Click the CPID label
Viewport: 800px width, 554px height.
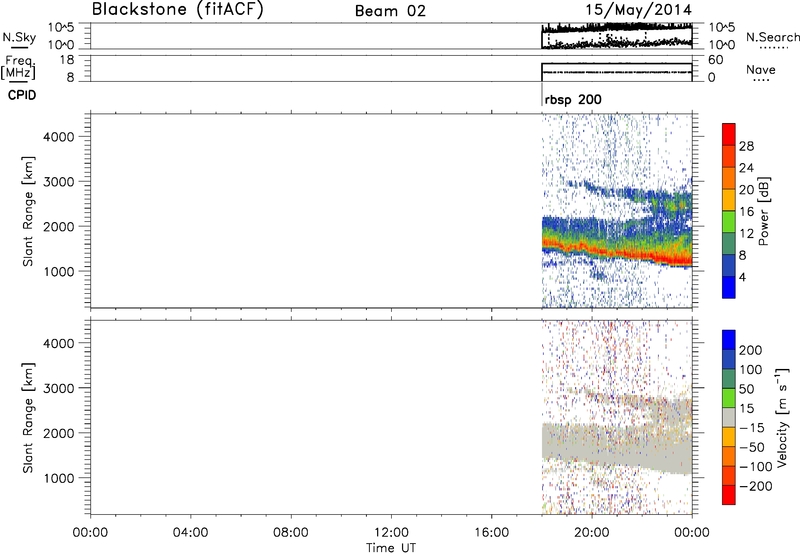(22, 95)
